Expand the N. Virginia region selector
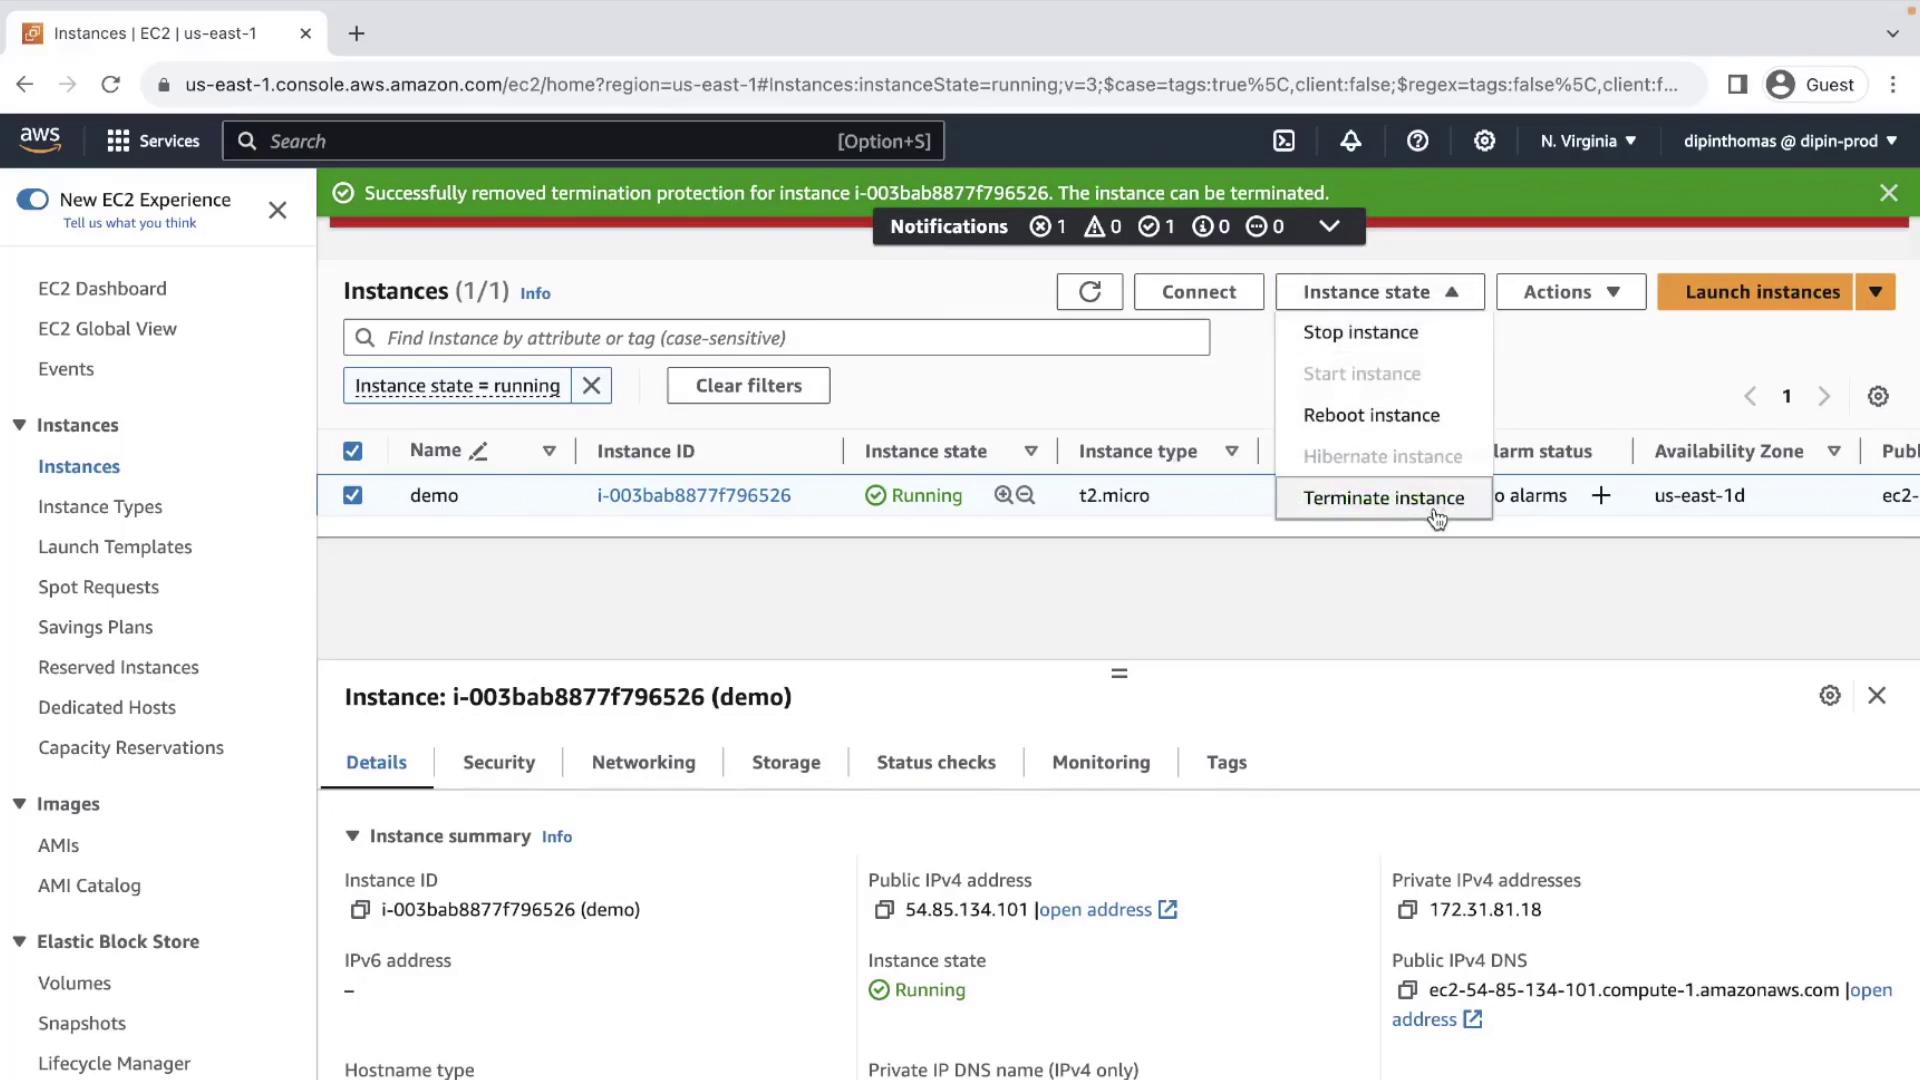 [x=1588, y=141]
